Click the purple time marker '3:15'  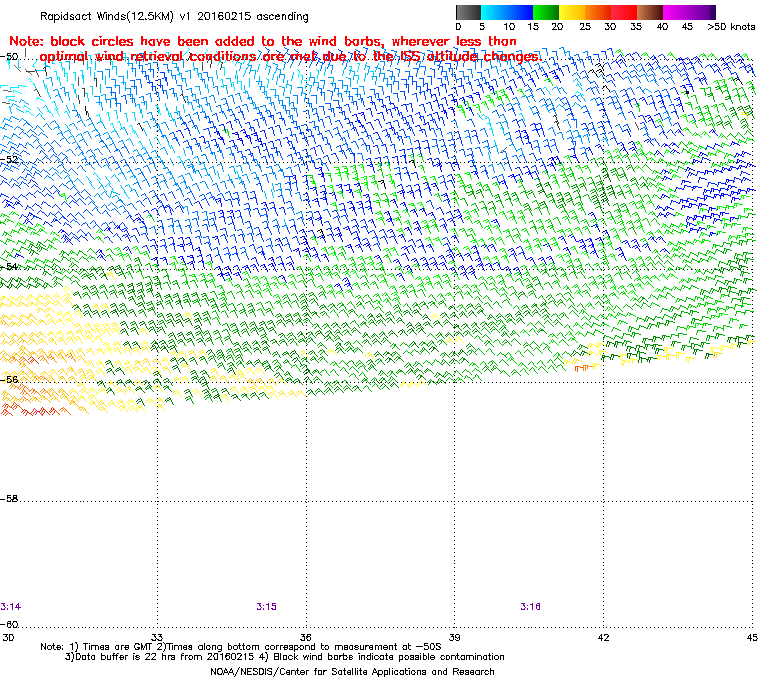266,607
